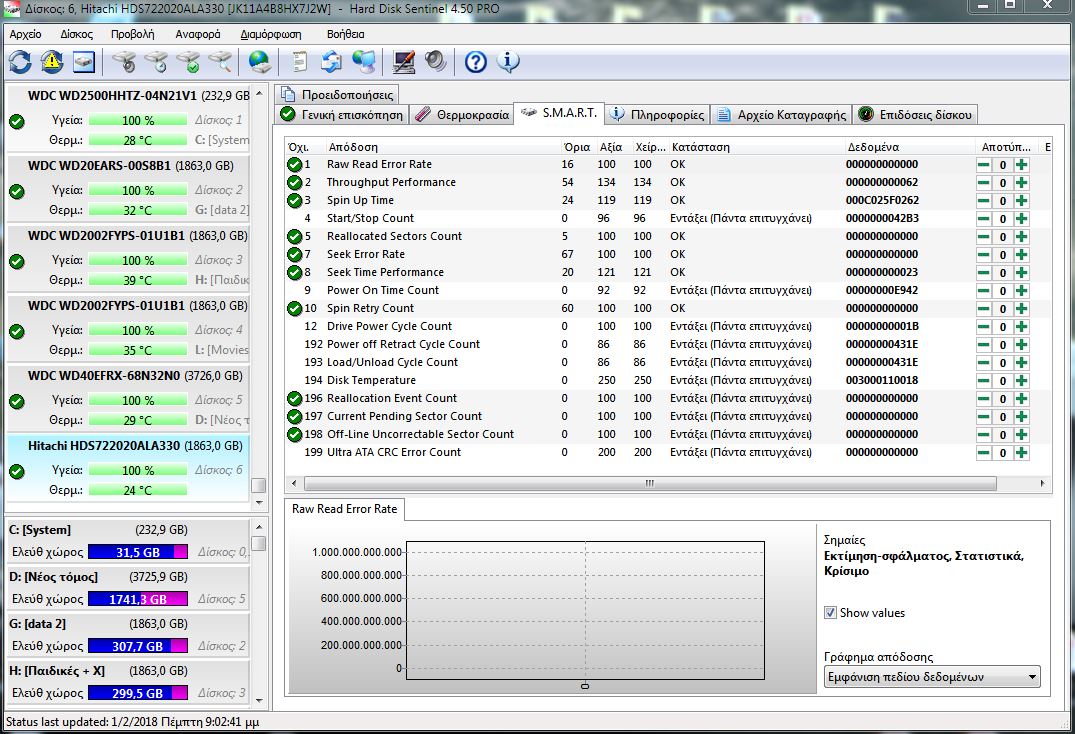Switch to the Γενική επισκόπηση tab

(342, 114)
